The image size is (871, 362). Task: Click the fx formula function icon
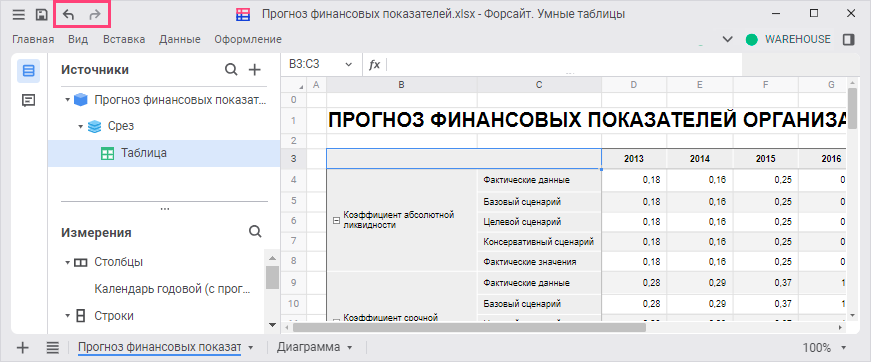click(374, 64)
